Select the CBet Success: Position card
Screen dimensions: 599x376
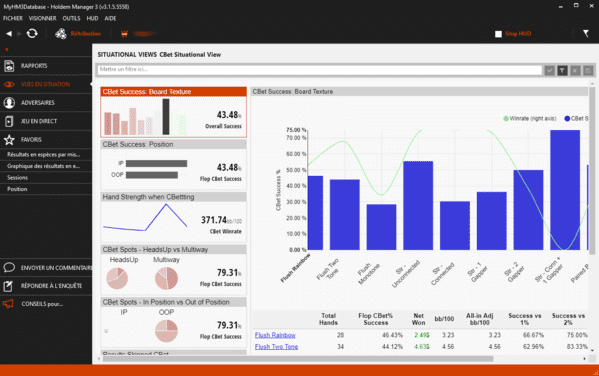(173, 165)
